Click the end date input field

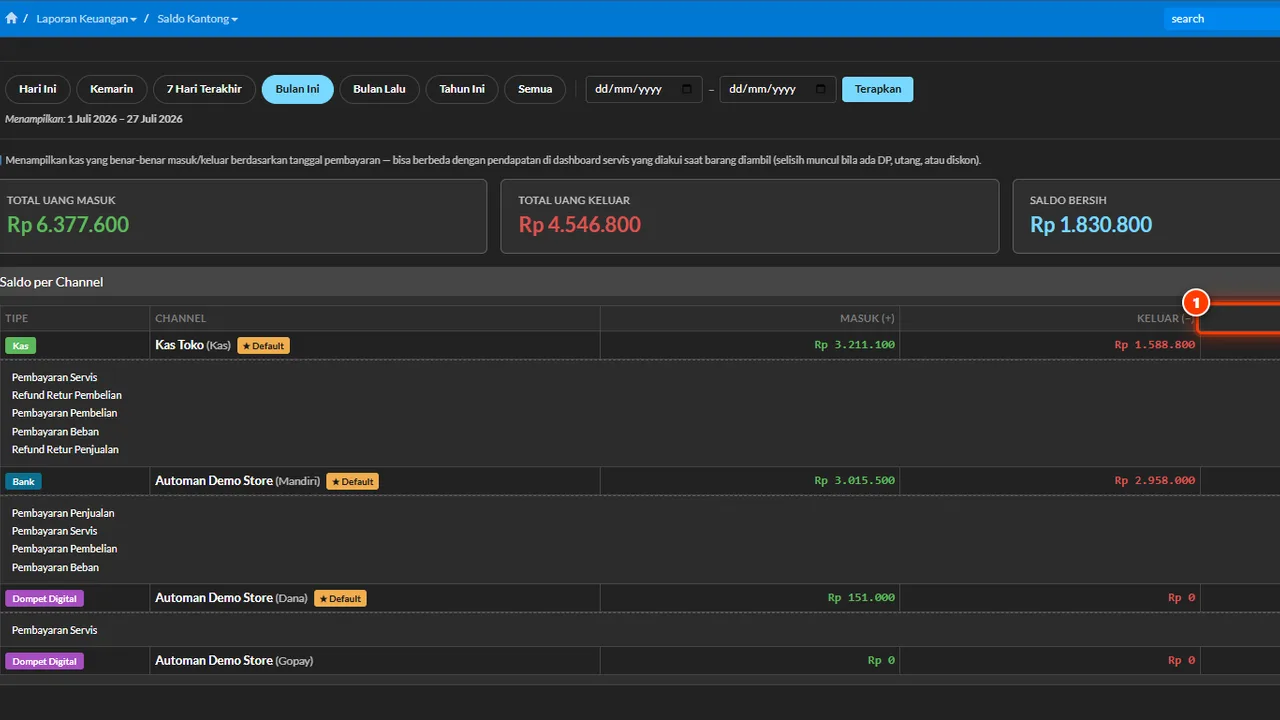click(777, 89)
